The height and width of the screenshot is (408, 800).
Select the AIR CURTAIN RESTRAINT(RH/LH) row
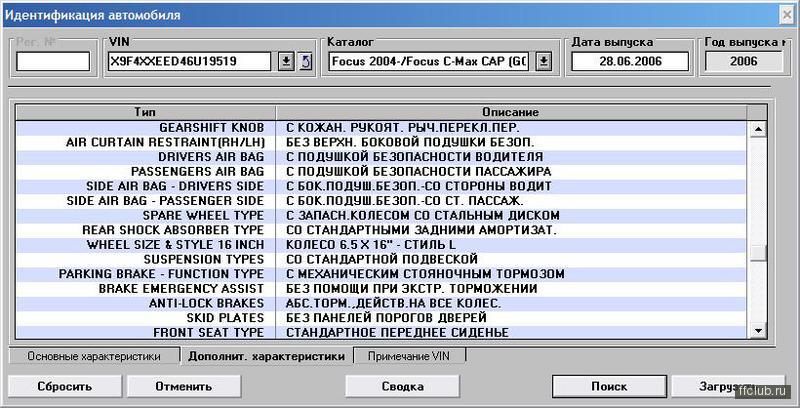click(x=381, y=142)
